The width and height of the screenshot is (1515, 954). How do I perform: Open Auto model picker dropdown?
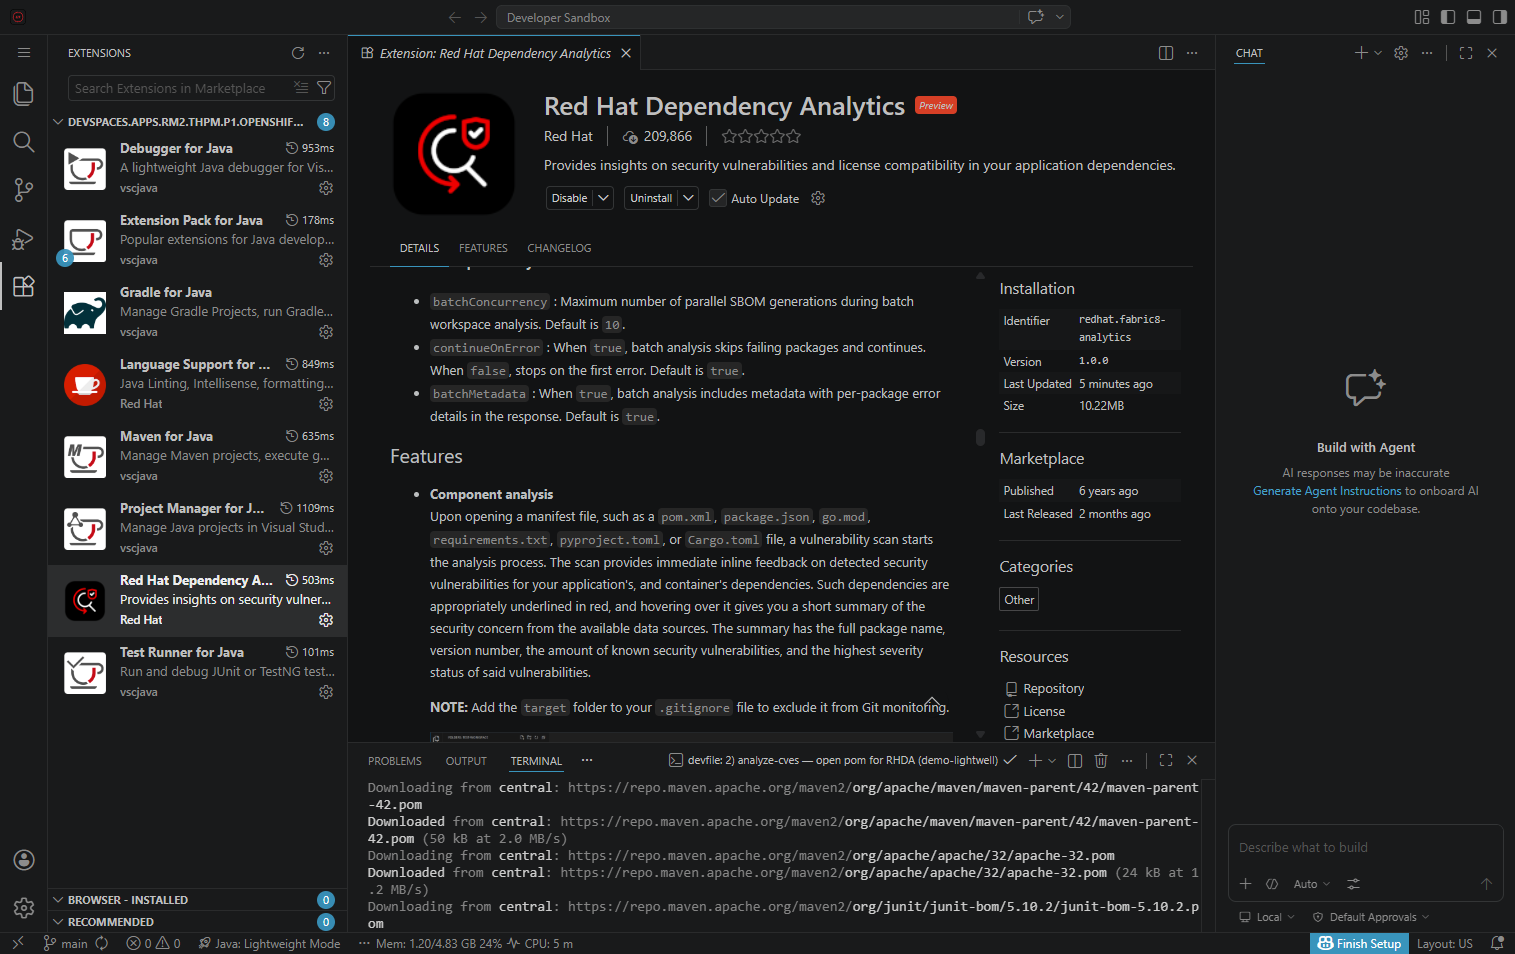(x=1312, y=884)
